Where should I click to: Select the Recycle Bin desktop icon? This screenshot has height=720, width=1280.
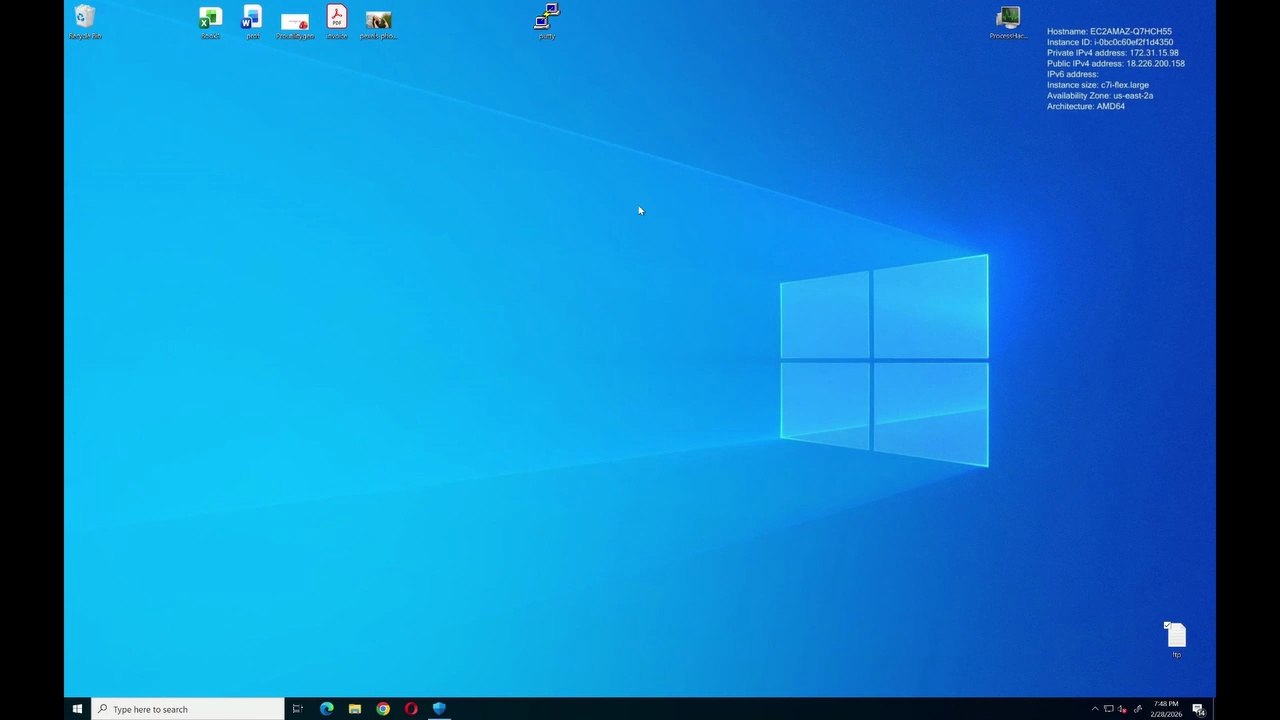[x=85, y=22]
